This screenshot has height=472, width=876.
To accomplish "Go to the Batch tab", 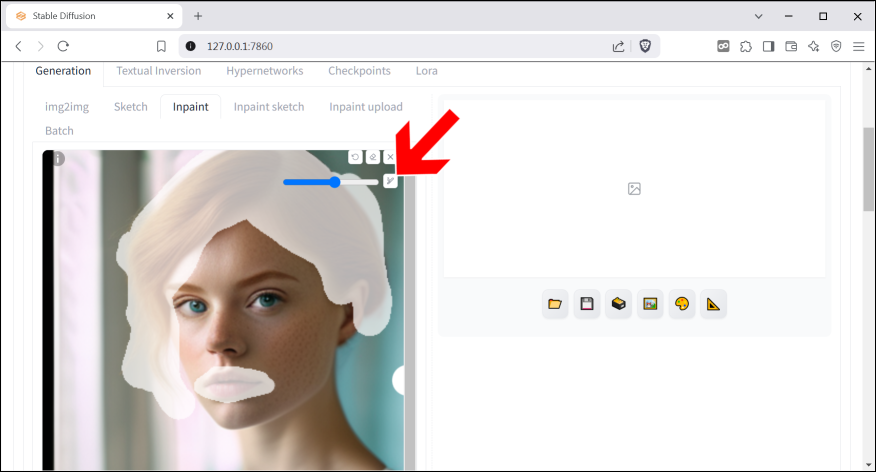I will click(x=59, y=131).
